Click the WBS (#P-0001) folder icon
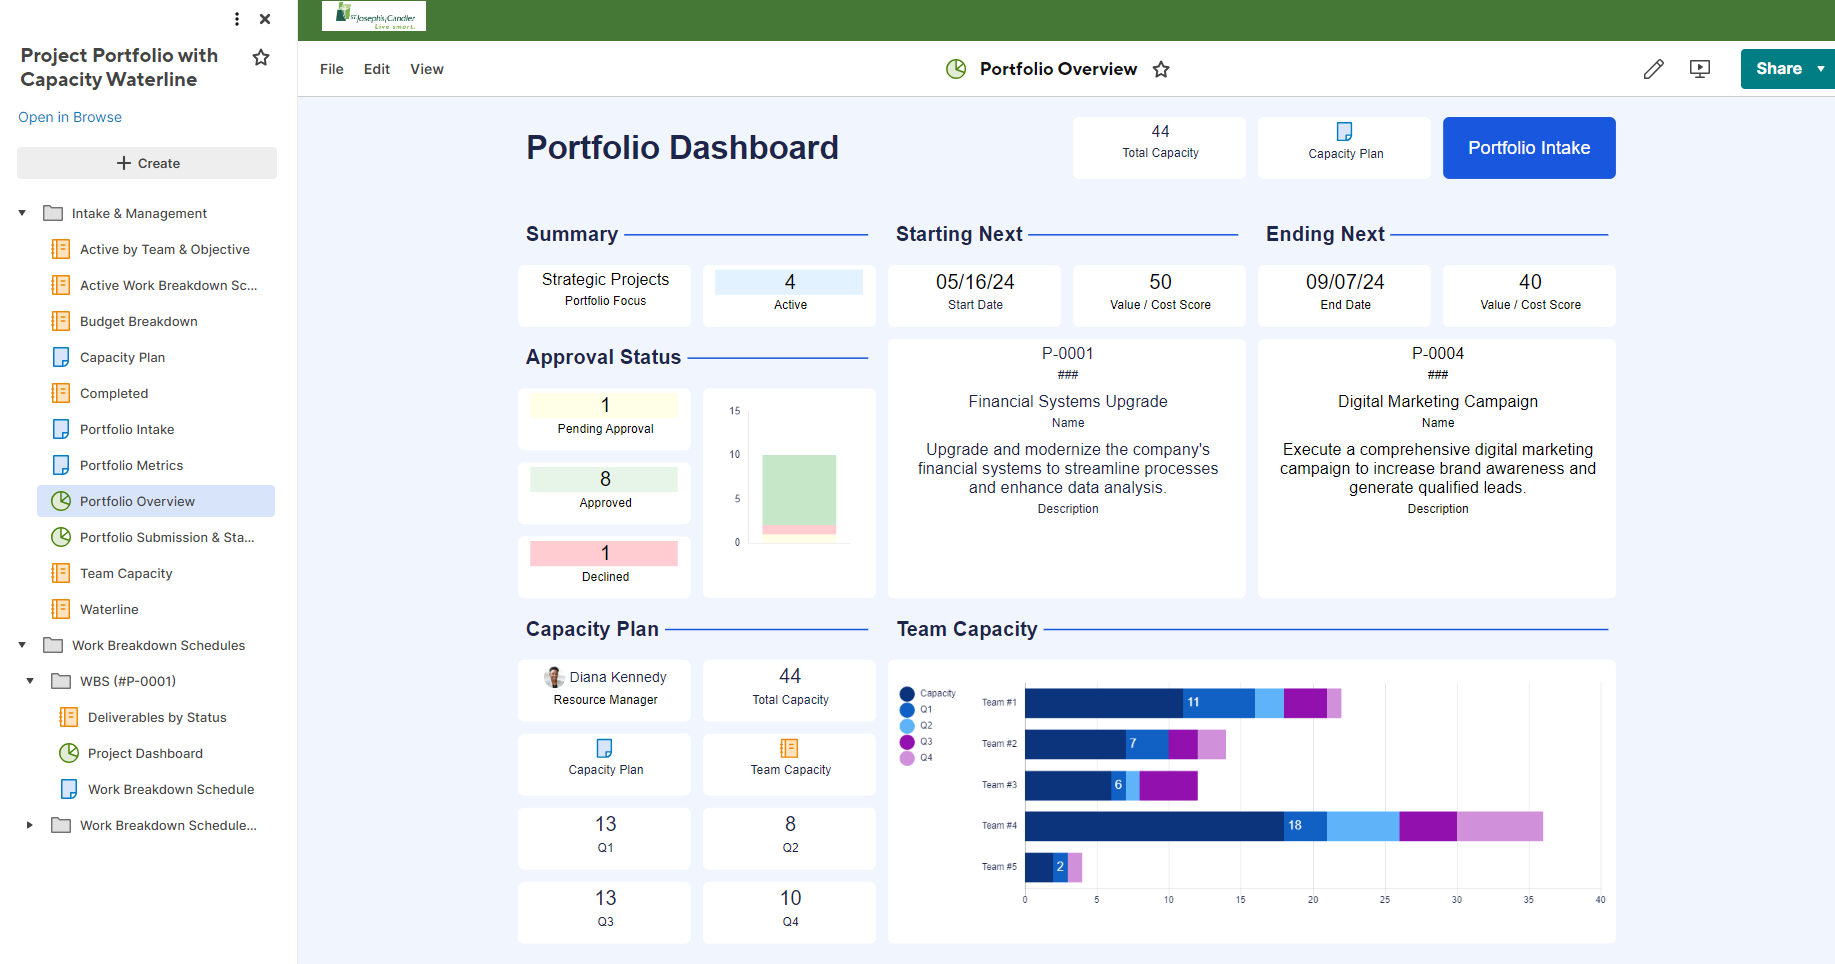 click(61, 681)
